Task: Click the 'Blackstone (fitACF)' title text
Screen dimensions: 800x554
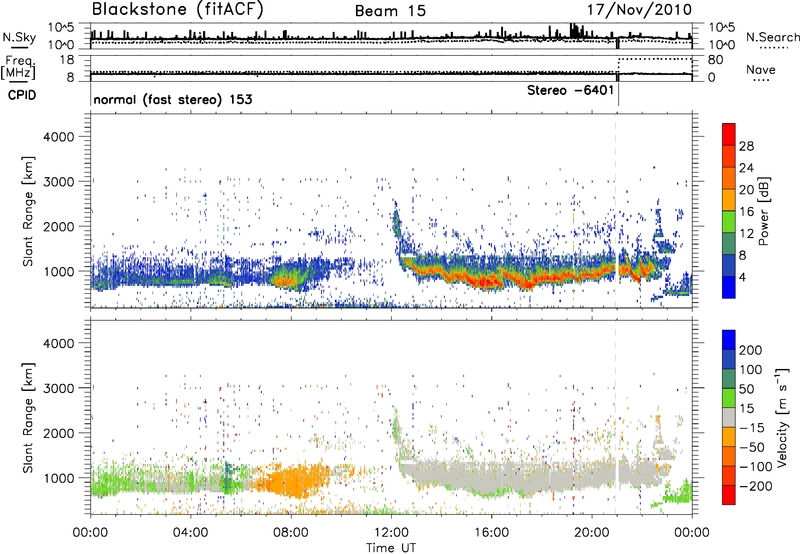Action: pyautogui.click(x=177, y=10)
